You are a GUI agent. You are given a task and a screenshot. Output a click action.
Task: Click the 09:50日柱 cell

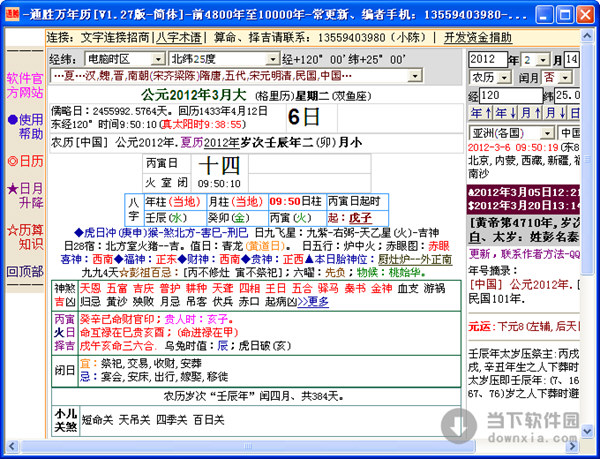[297, 202]
